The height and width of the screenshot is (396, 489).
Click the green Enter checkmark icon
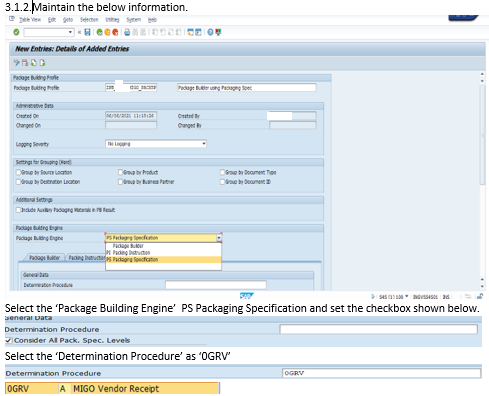pos(16,32)
